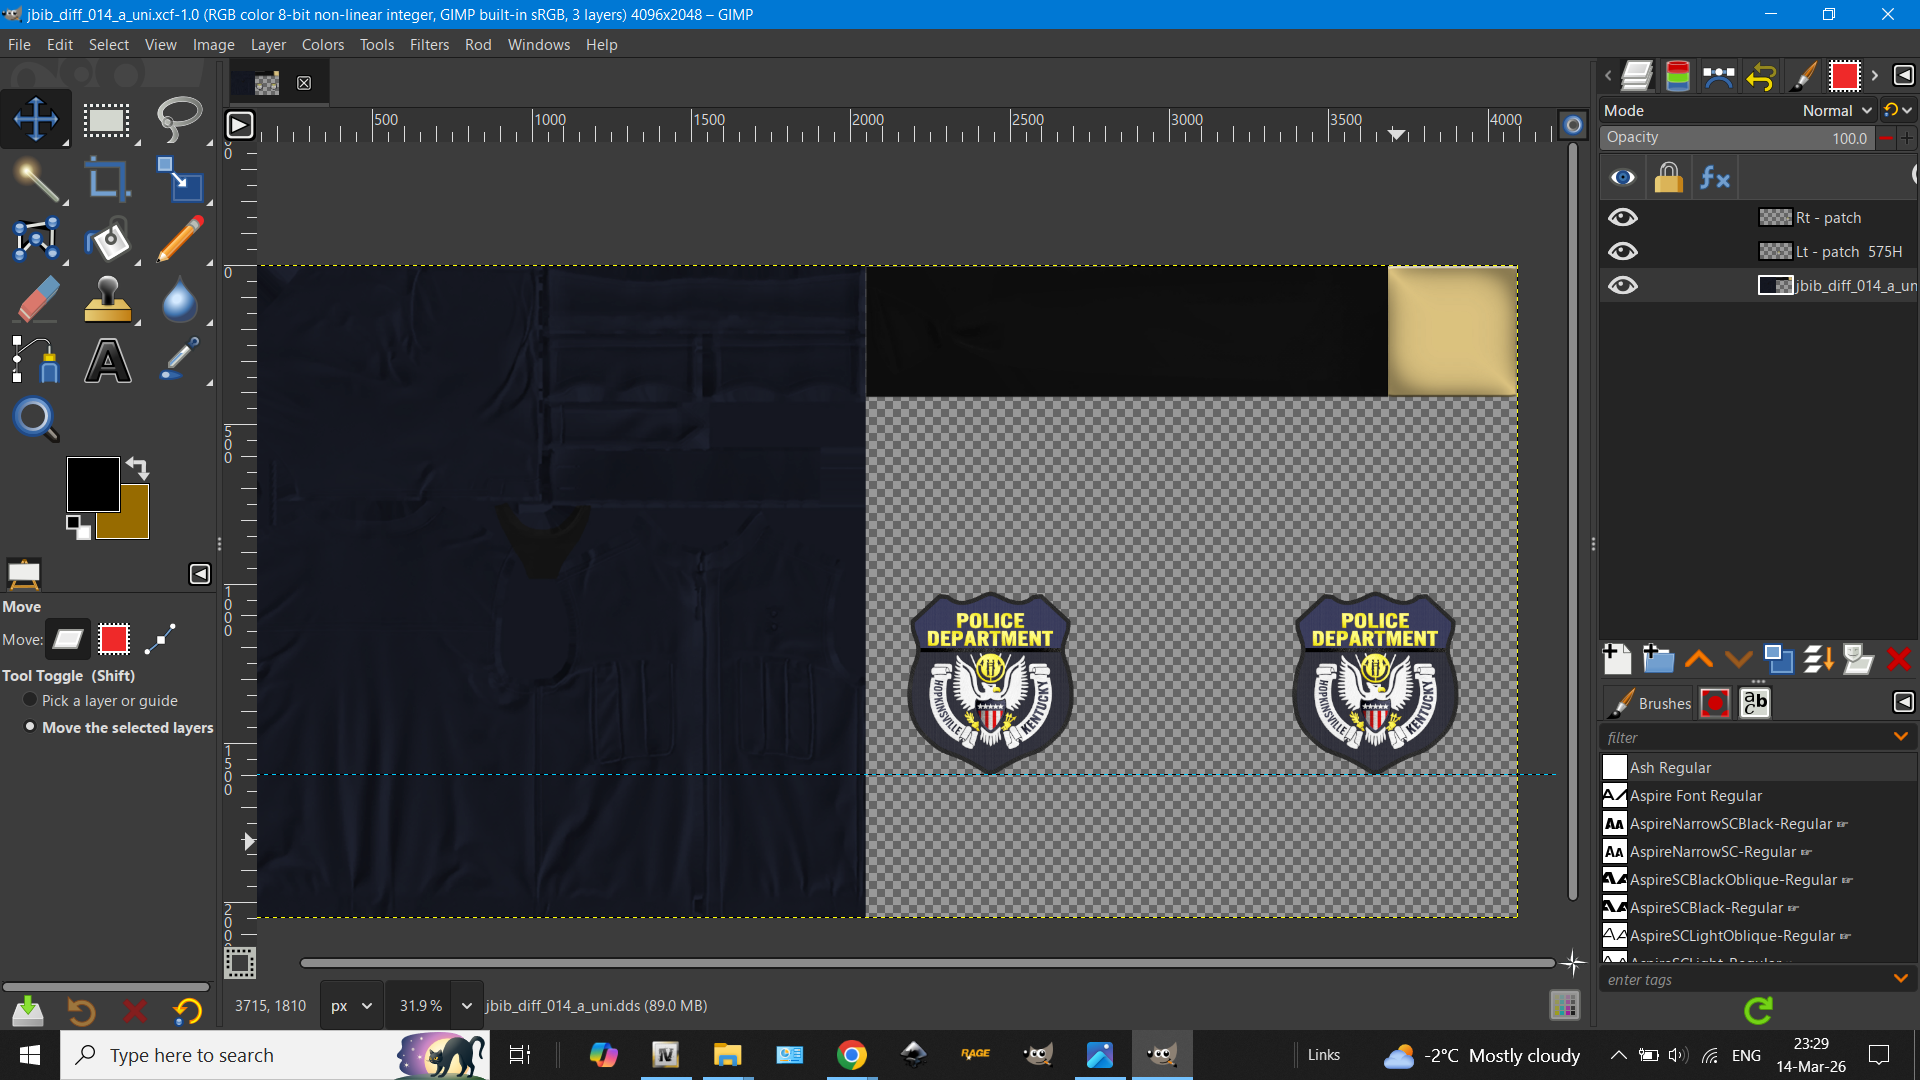Select the Zoom magnifier tool
Image resolution: width=1920 pixels, height=1080 pixels.
point(36,420)
